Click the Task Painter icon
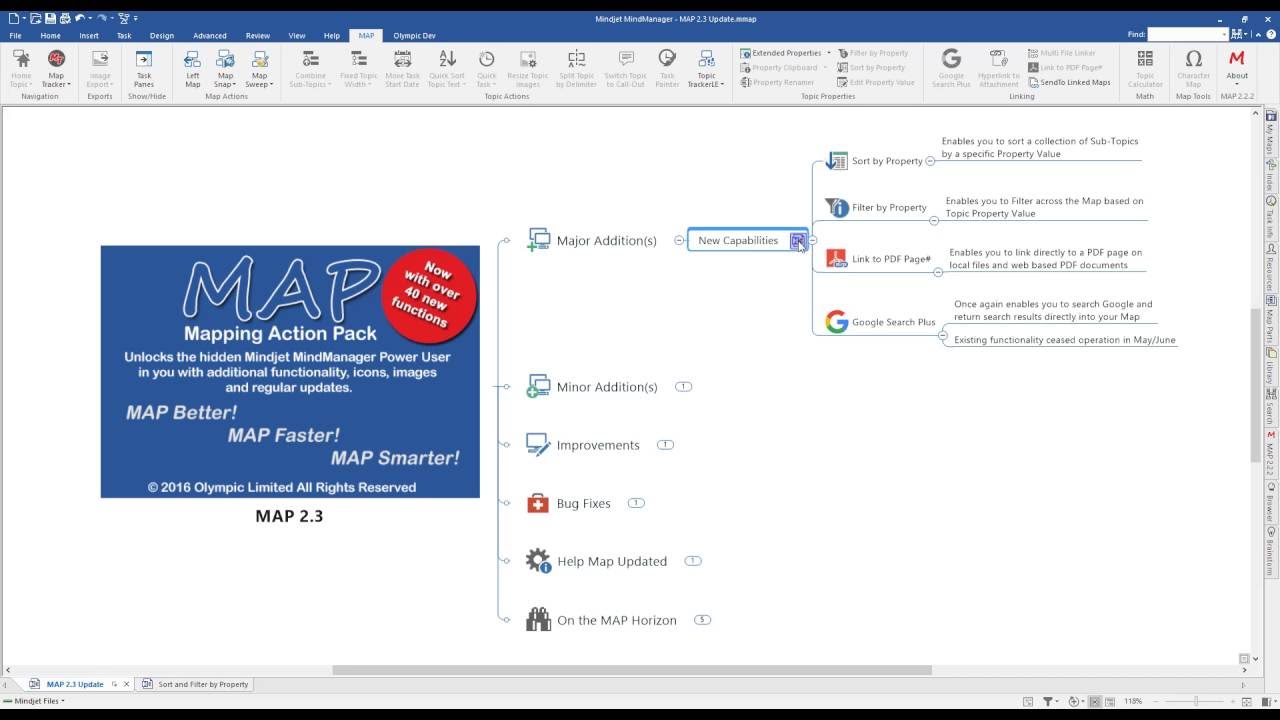 (x=667, y=59)
